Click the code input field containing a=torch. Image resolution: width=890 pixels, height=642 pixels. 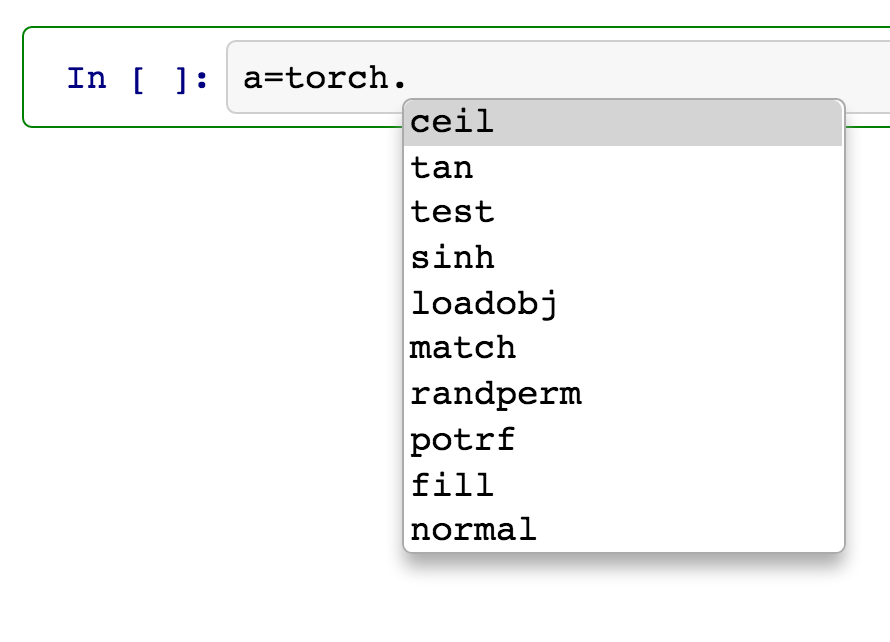320,77
